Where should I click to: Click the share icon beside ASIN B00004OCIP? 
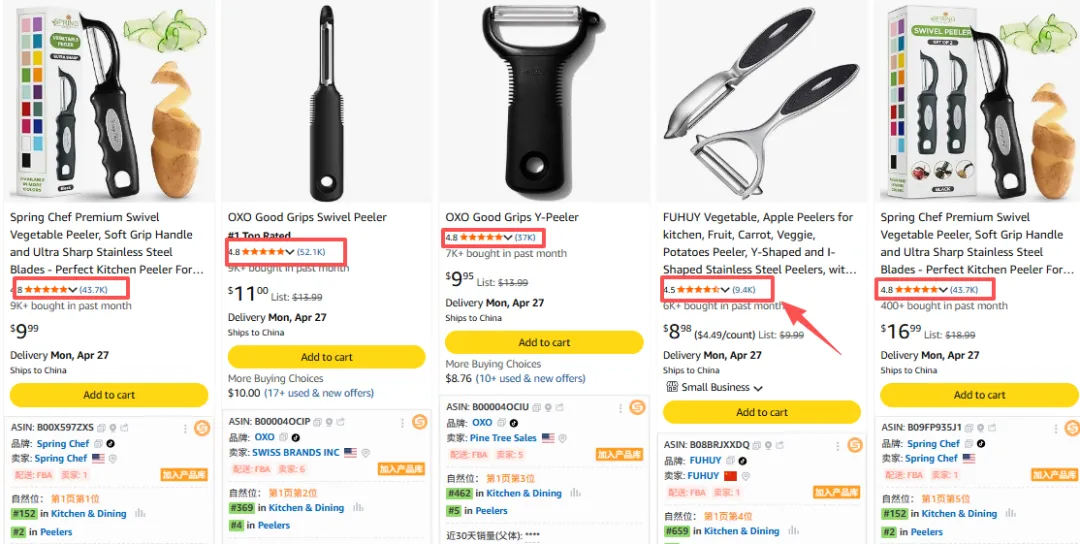click(340, 422)
